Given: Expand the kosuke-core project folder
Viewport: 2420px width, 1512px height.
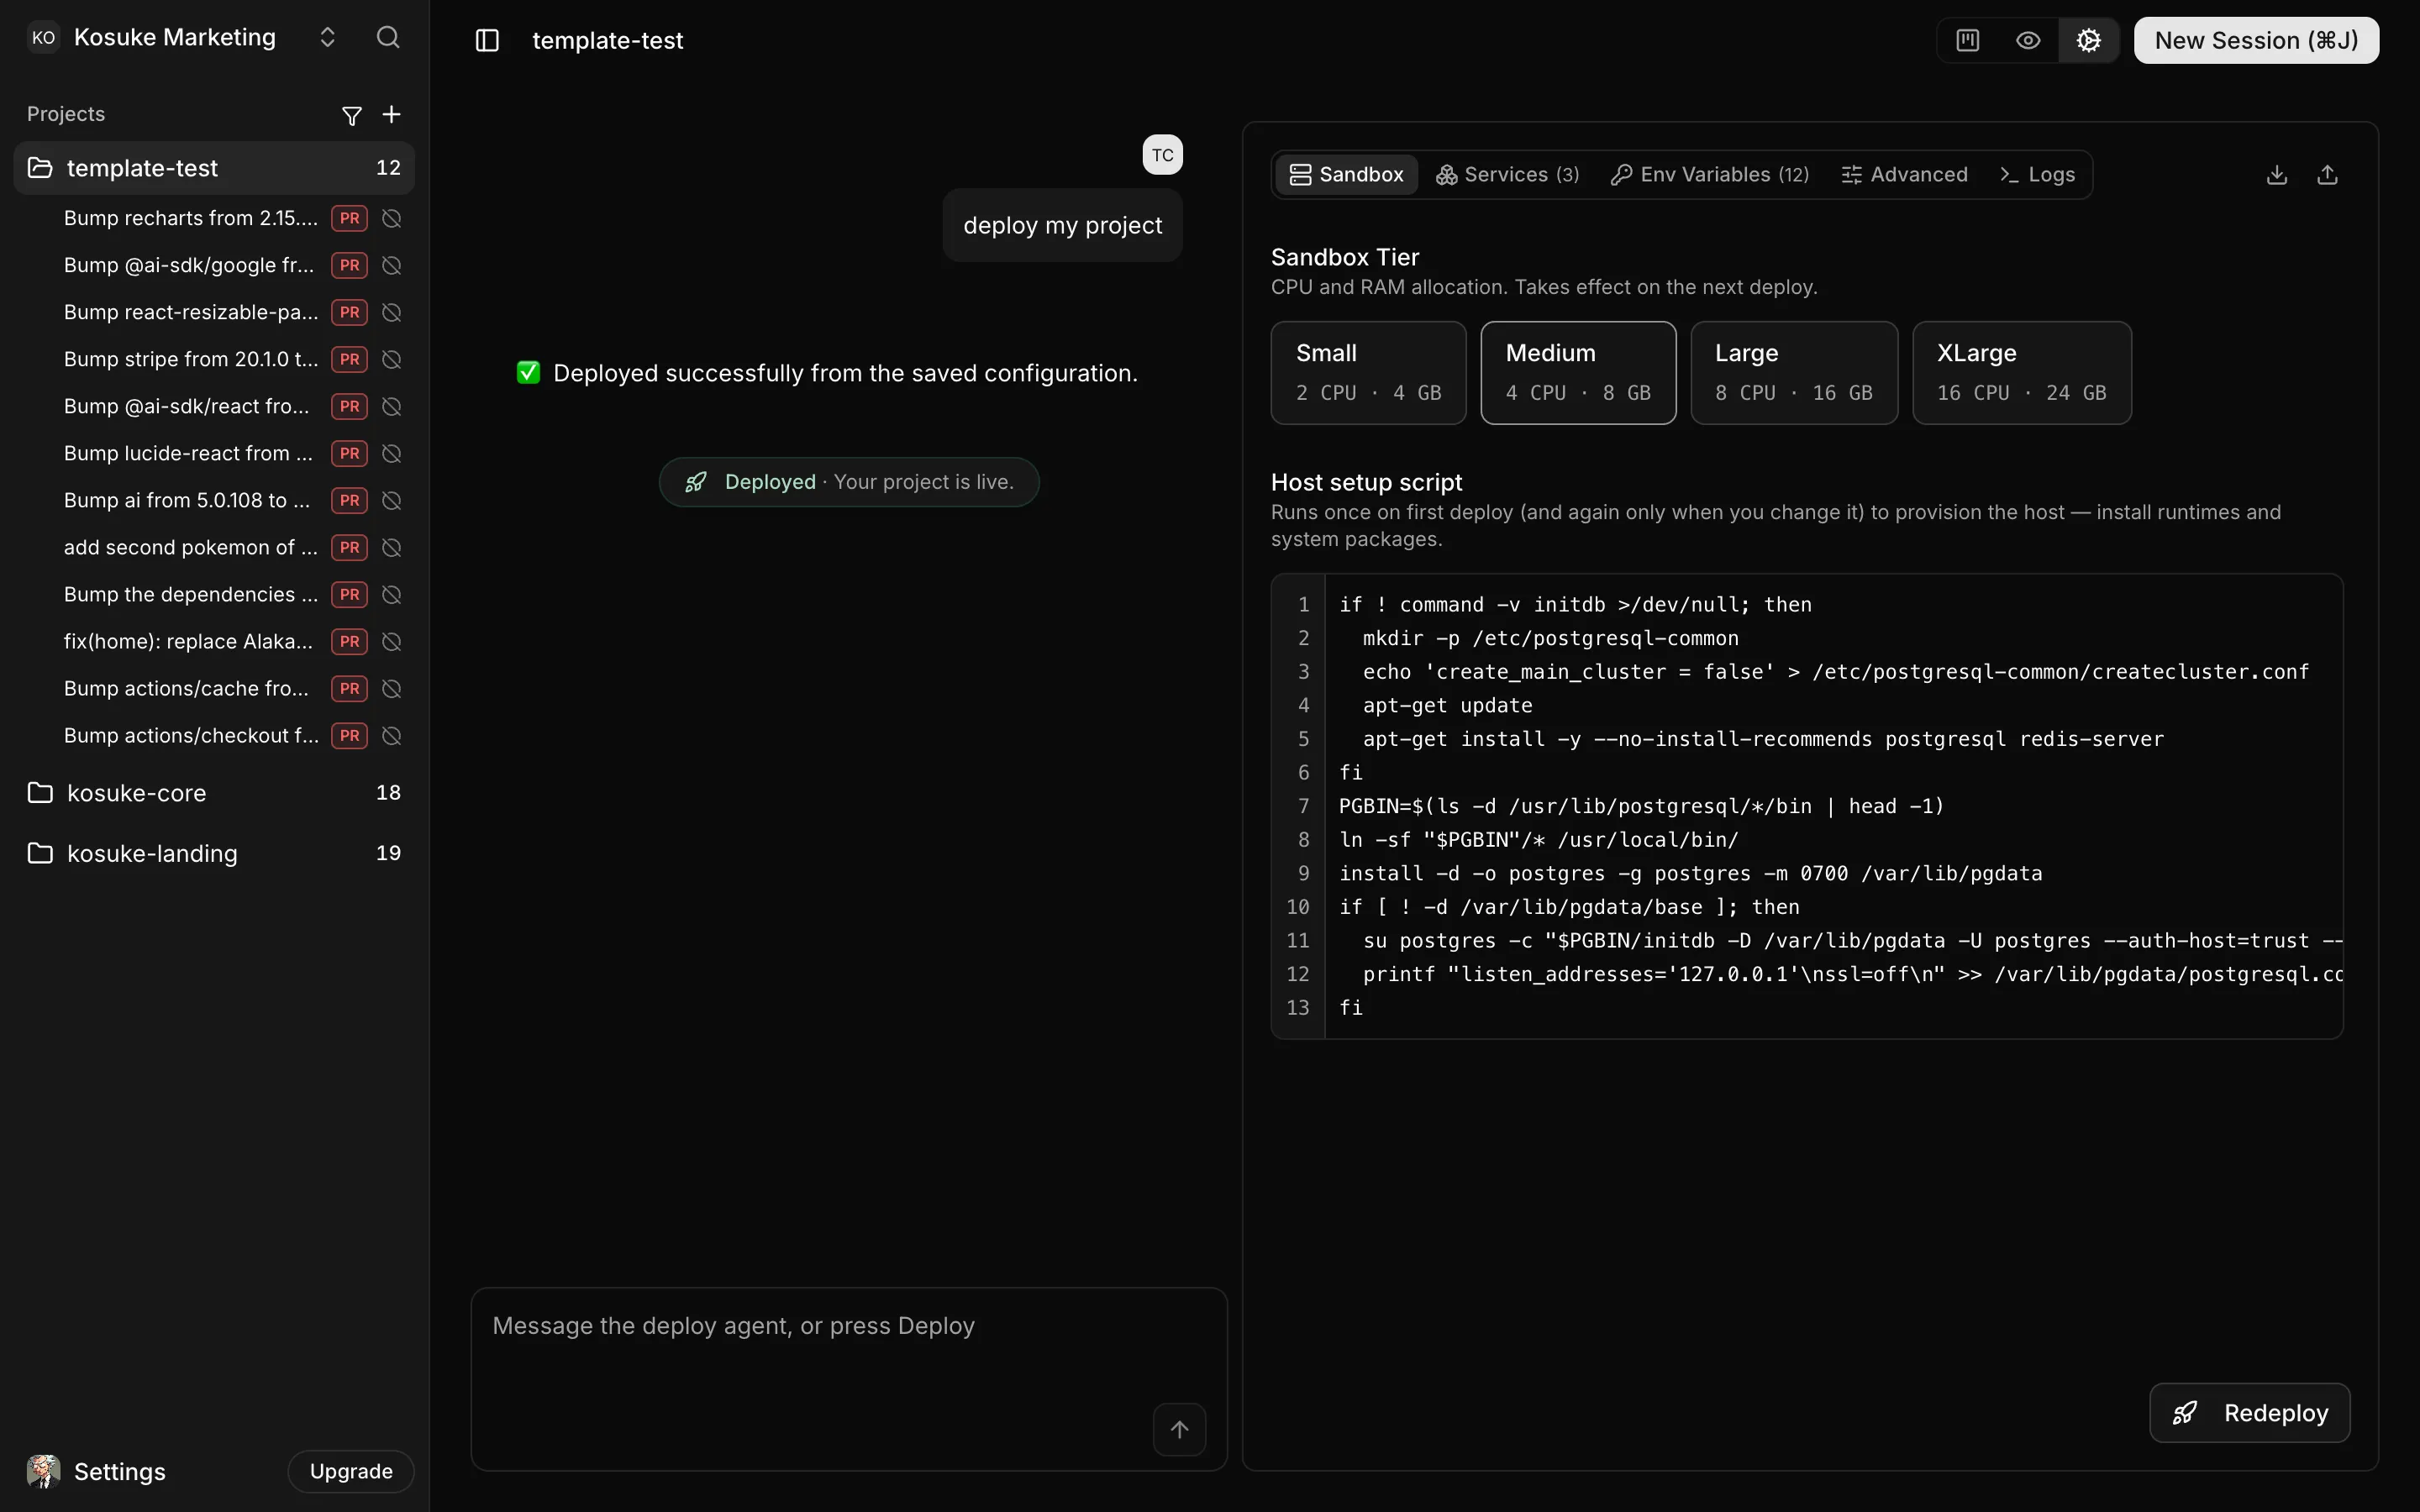Looking at the screenshot, I should [x=214, y=793].
